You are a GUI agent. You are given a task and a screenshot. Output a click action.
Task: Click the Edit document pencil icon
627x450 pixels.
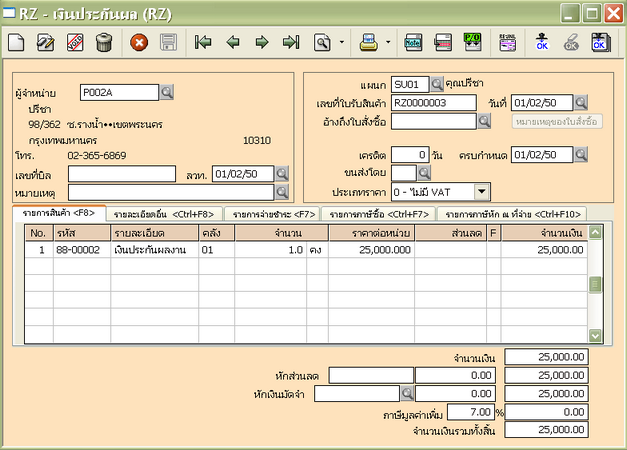click(46, 43)
